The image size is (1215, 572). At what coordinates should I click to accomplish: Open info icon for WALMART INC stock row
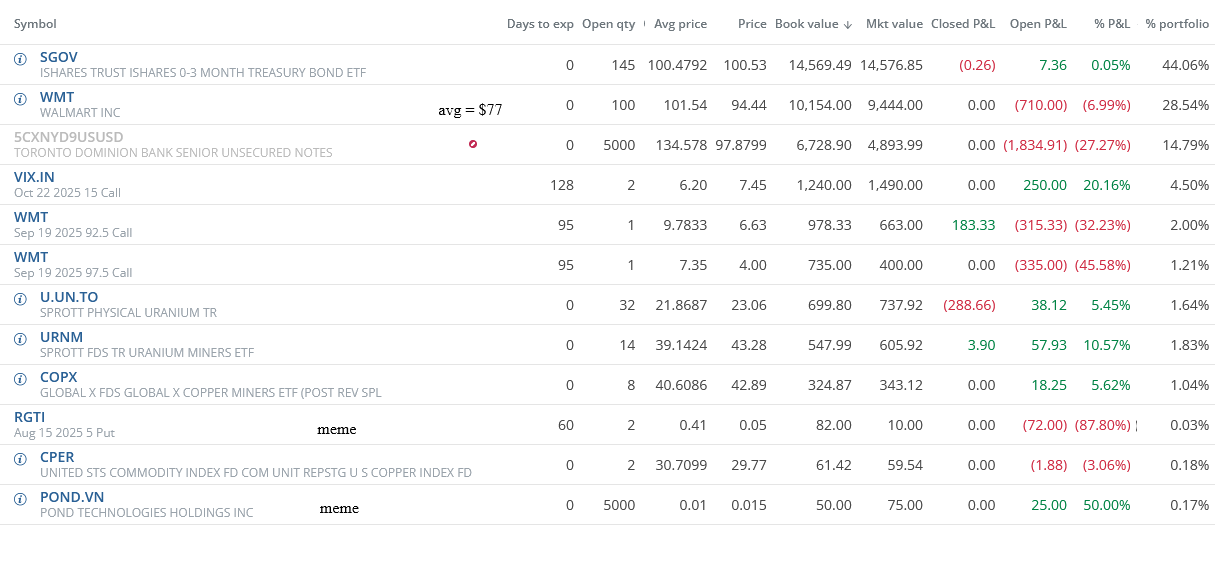point(20,99)
